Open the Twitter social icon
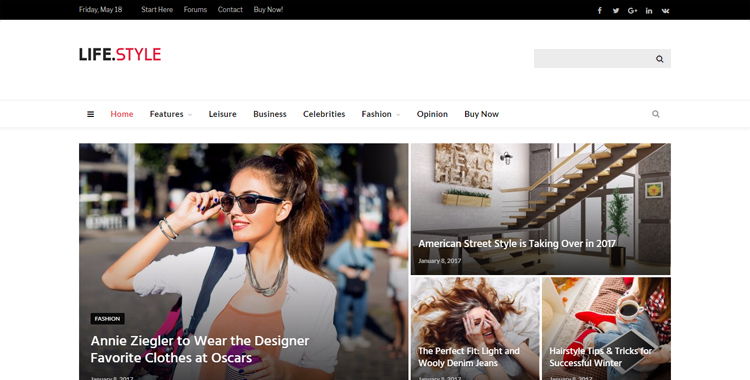 [x=616, y=11]
